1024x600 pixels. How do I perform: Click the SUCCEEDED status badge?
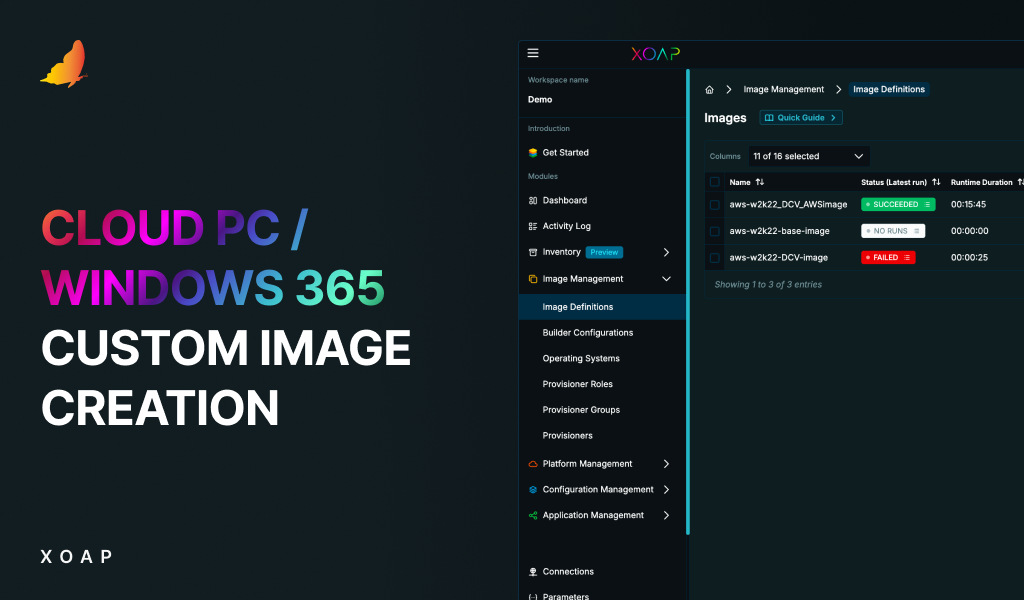(x=898, y=204)
